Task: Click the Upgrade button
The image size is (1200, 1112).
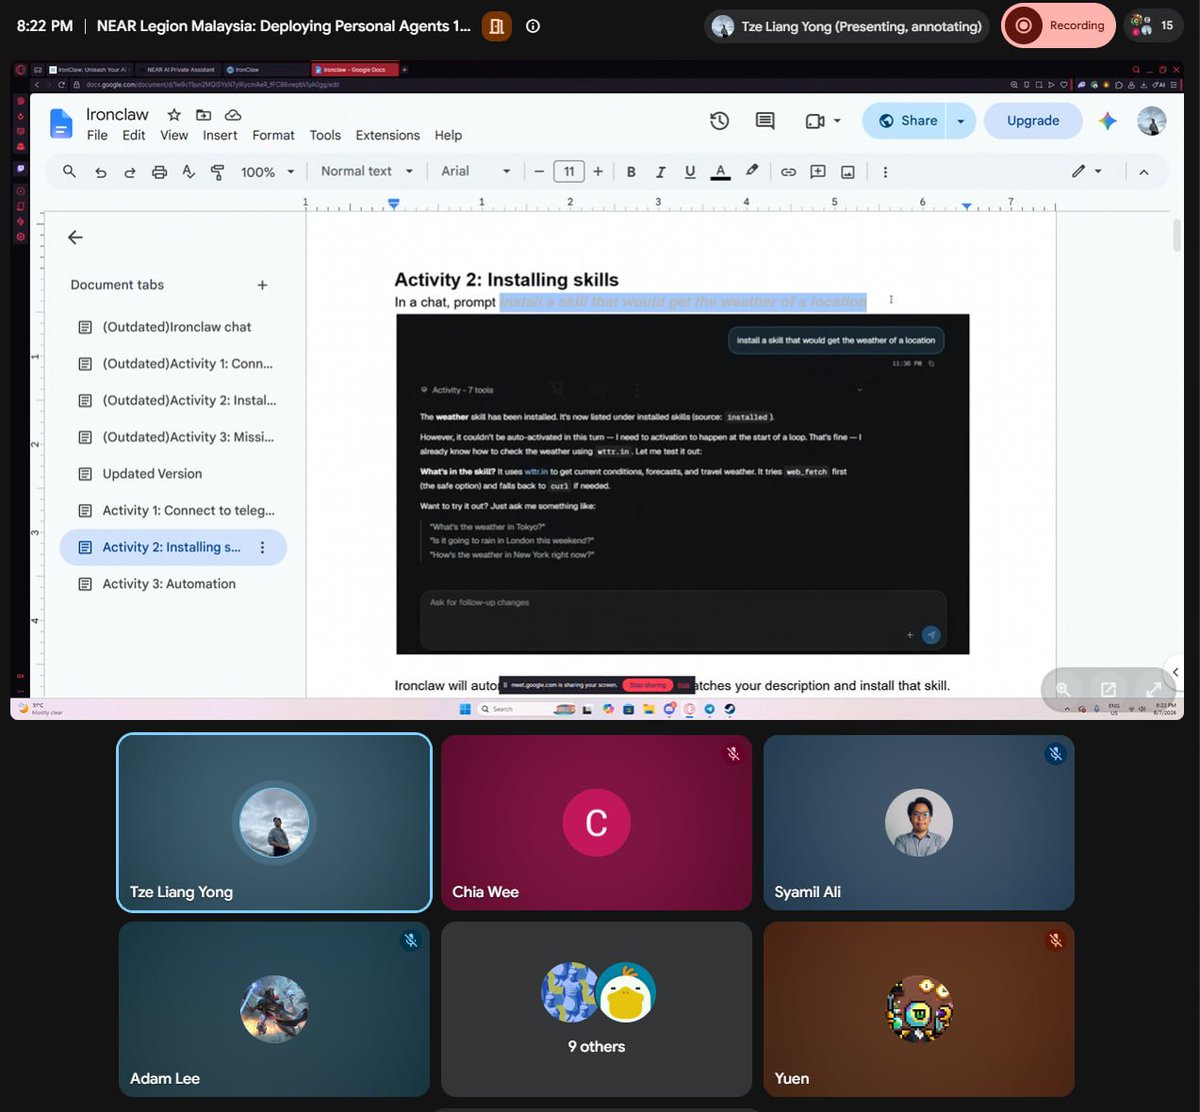Action: click(x=1033, y=121)
